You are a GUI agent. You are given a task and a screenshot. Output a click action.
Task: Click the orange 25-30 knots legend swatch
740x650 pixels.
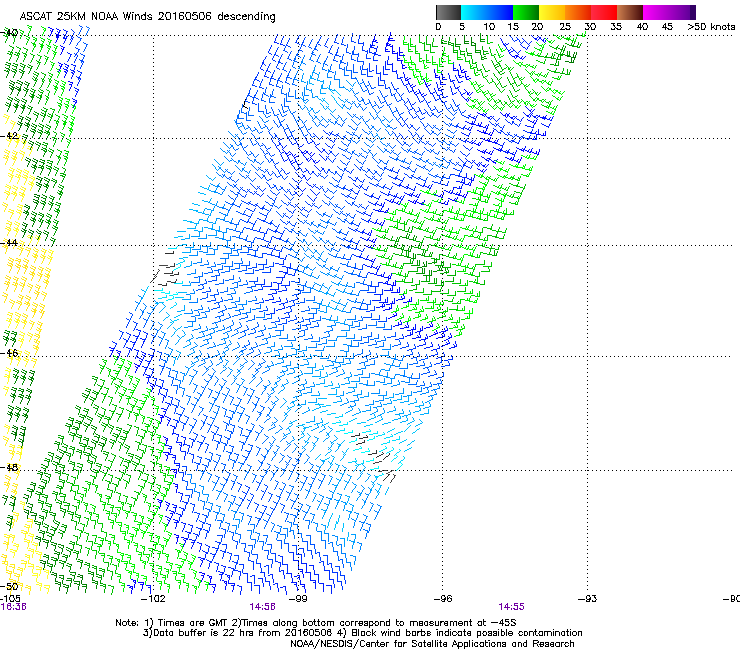coord(578,12)
